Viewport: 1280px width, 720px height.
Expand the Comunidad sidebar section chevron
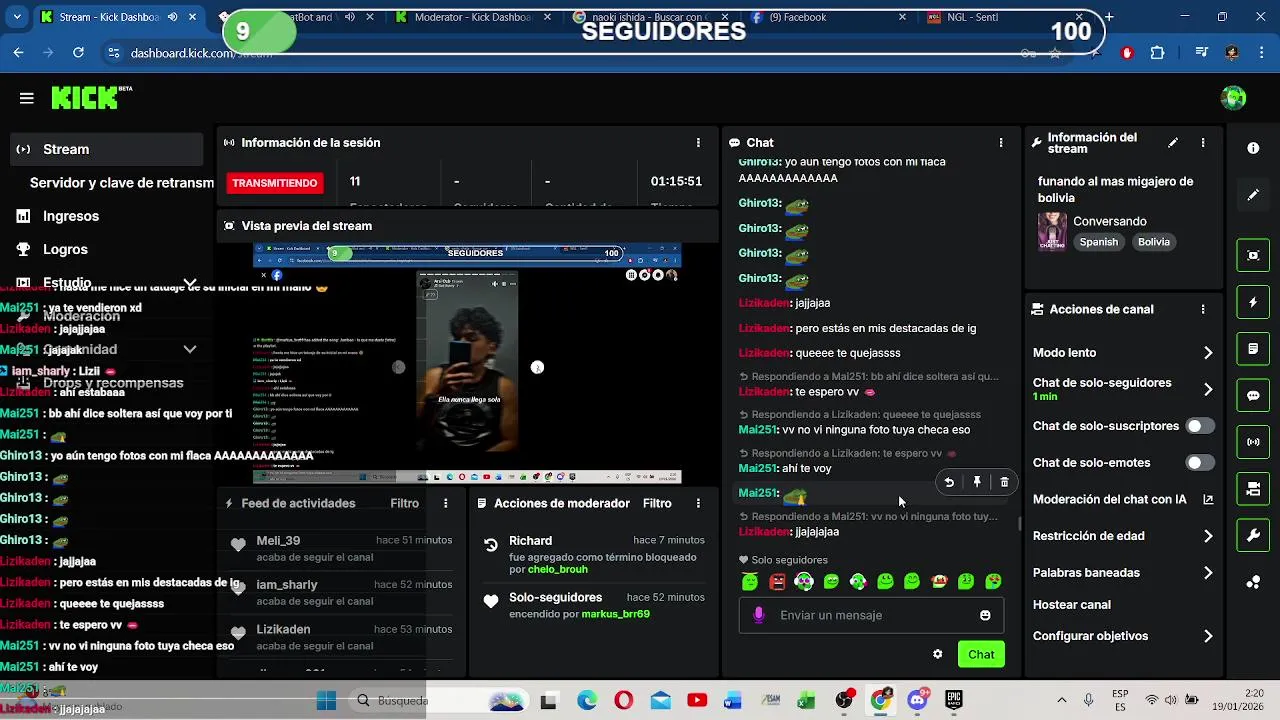190,349
